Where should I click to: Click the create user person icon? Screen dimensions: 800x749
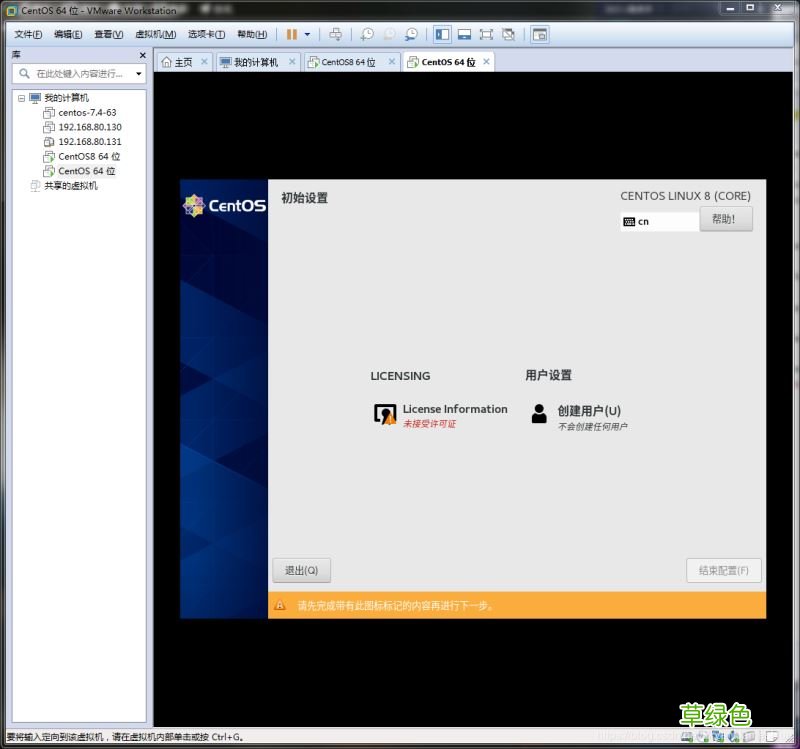539,414
